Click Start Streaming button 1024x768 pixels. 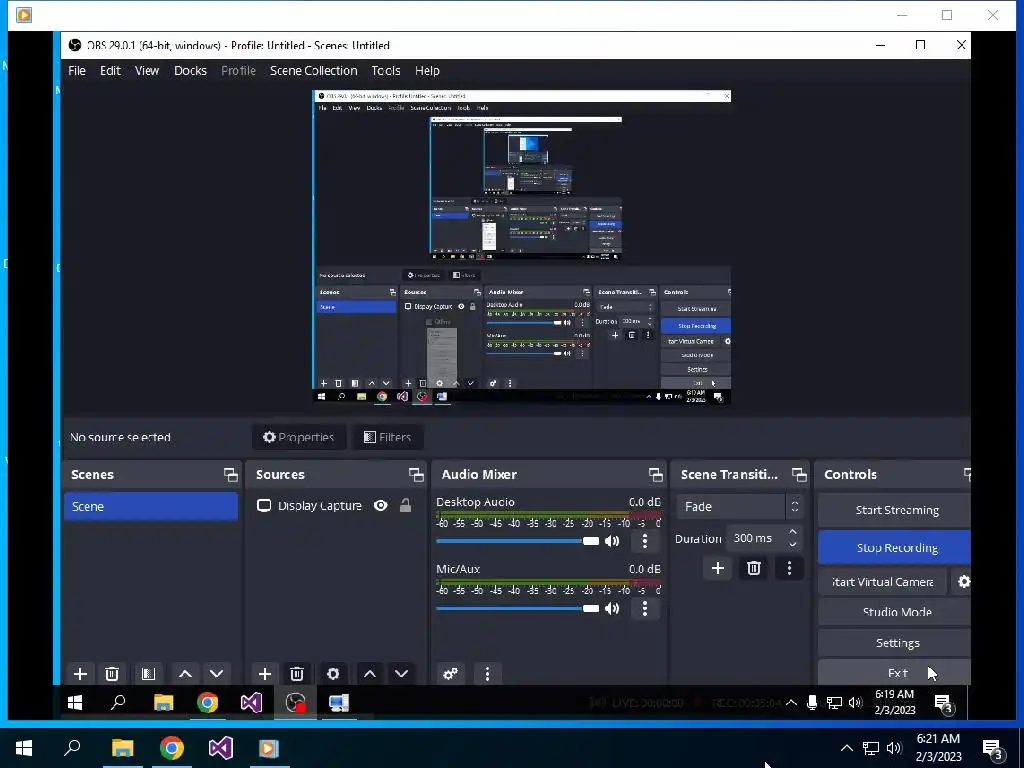[x=895, y=510]
